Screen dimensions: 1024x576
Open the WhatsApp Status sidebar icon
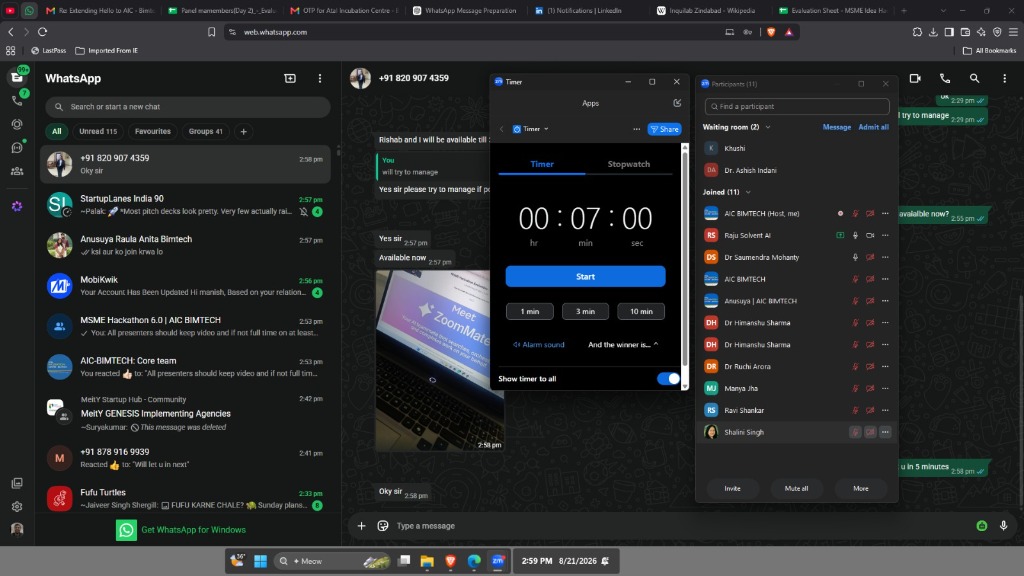pyautogui.click(x=17, y=124)
